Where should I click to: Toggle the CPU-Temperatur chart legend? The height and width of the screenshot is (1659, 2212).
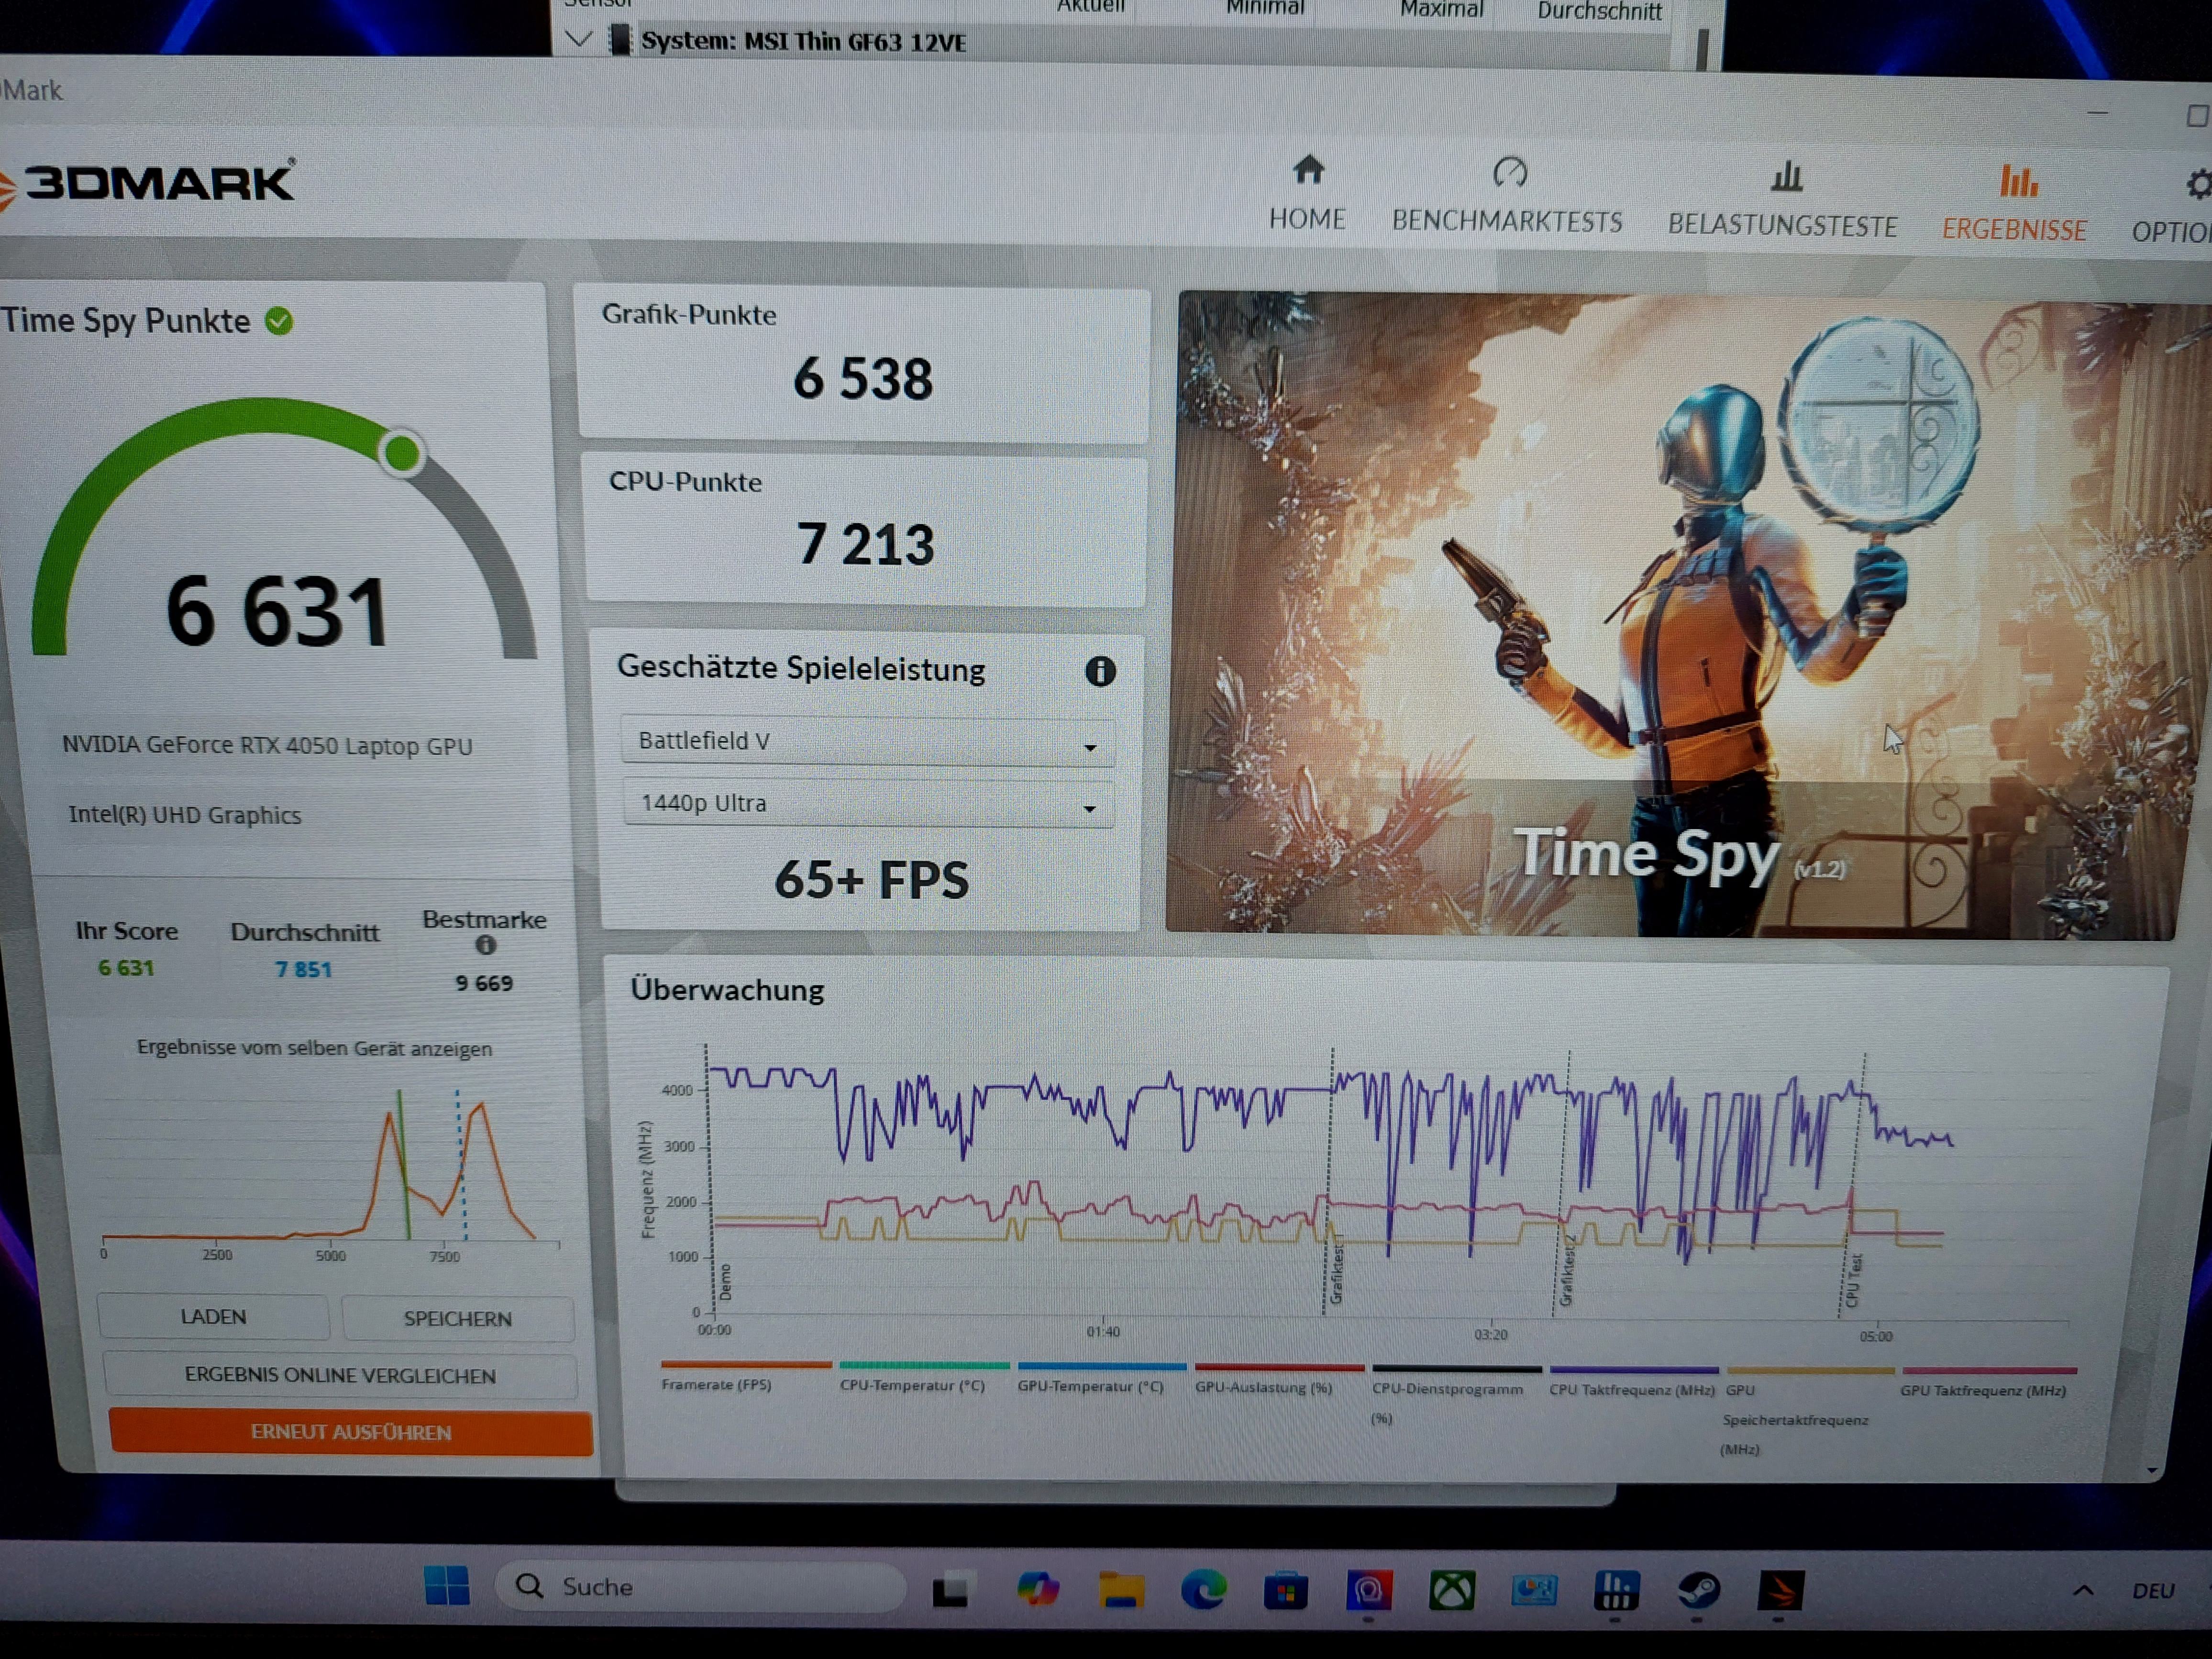pyautogui.click(x=912, y=1385)
